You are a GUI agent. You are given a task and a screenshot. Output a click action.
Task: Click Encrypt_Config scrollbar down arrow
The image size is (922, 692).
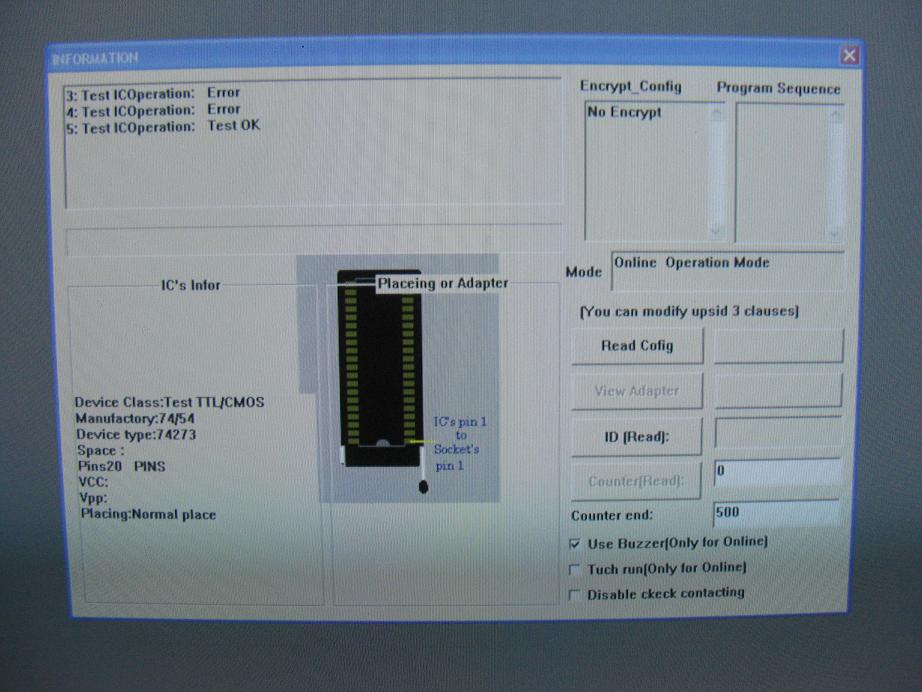tap(716, 232)
